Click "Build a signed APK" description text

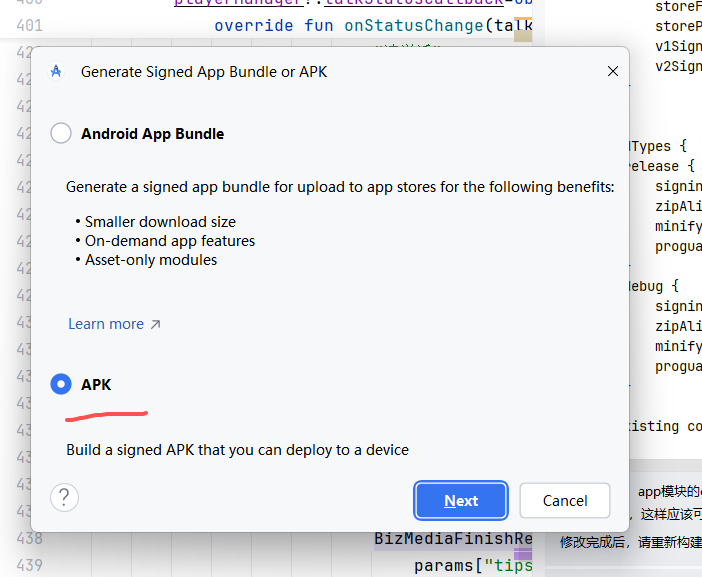click(x=237, y=450)
